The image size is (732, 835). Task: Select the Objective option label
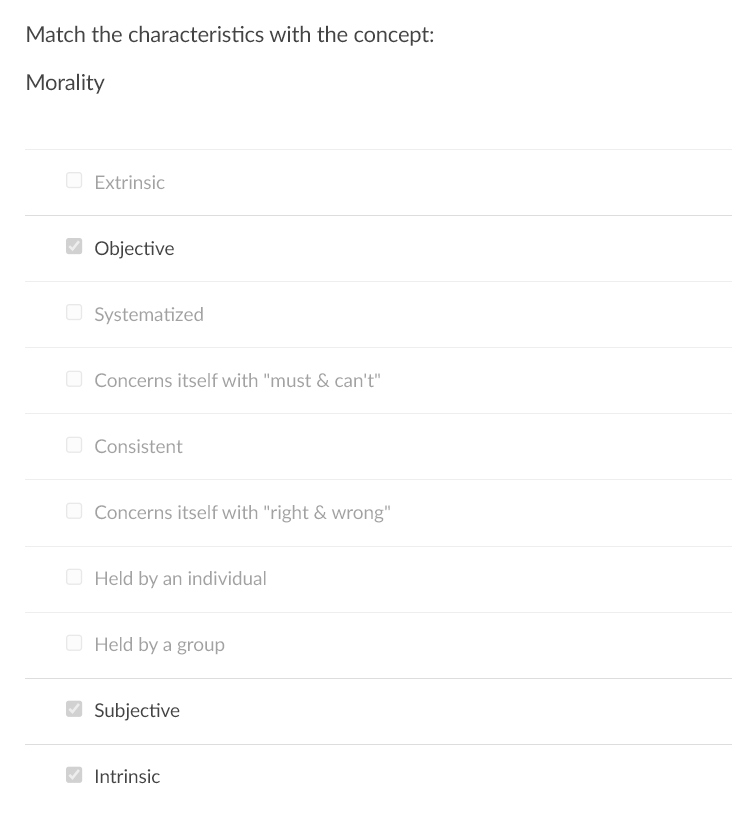(x=134, y=248)
